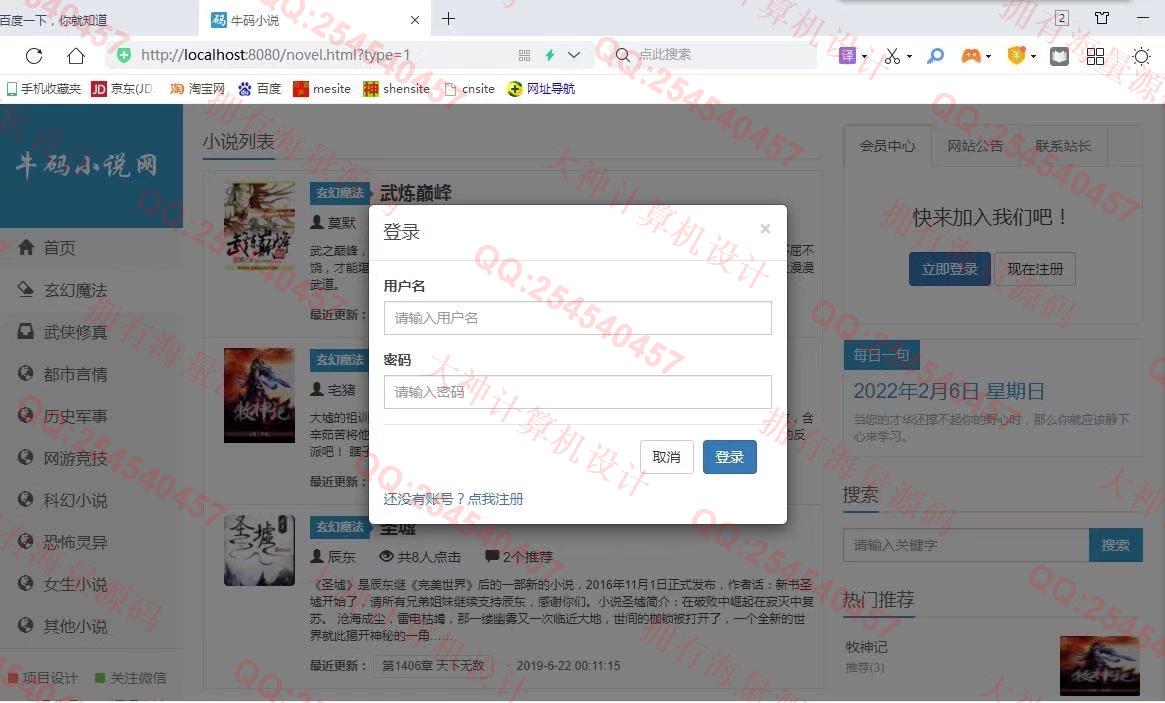The height and width of the screenshot is (703, 1165).
Task: Expand the address bar dropdown chevron
Action: [574, 55]
